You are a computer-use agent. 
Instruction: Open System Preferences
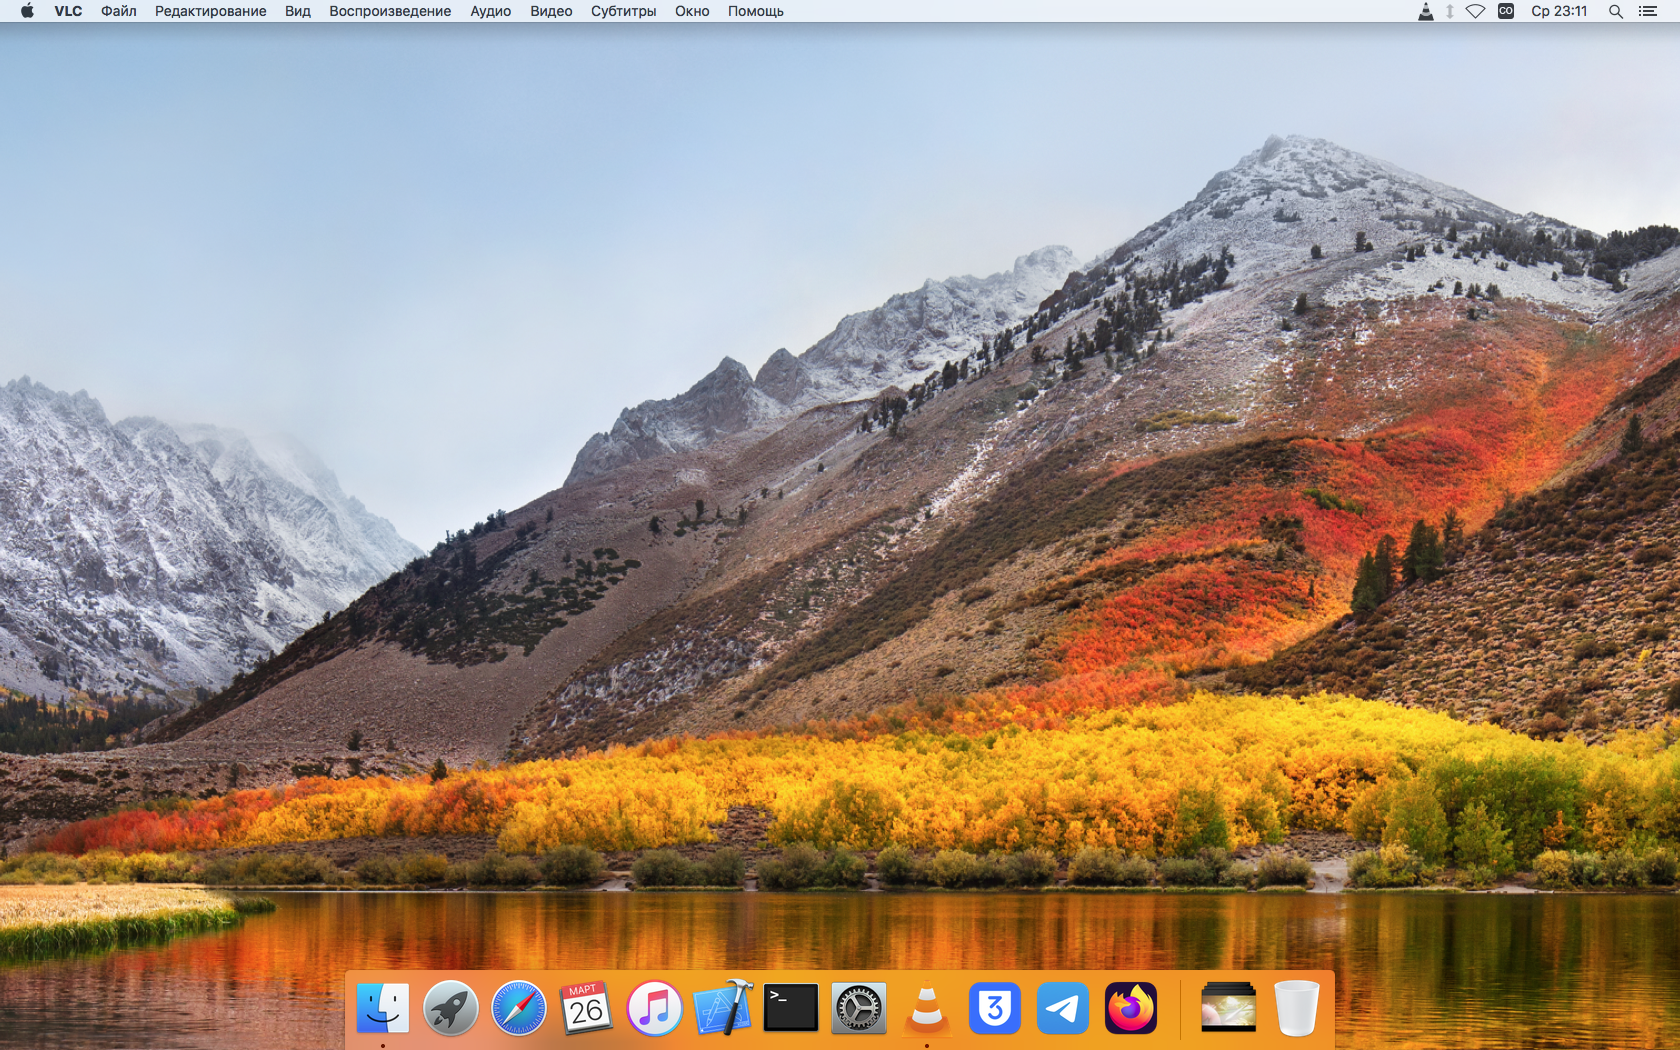(x=858, y=1008)
